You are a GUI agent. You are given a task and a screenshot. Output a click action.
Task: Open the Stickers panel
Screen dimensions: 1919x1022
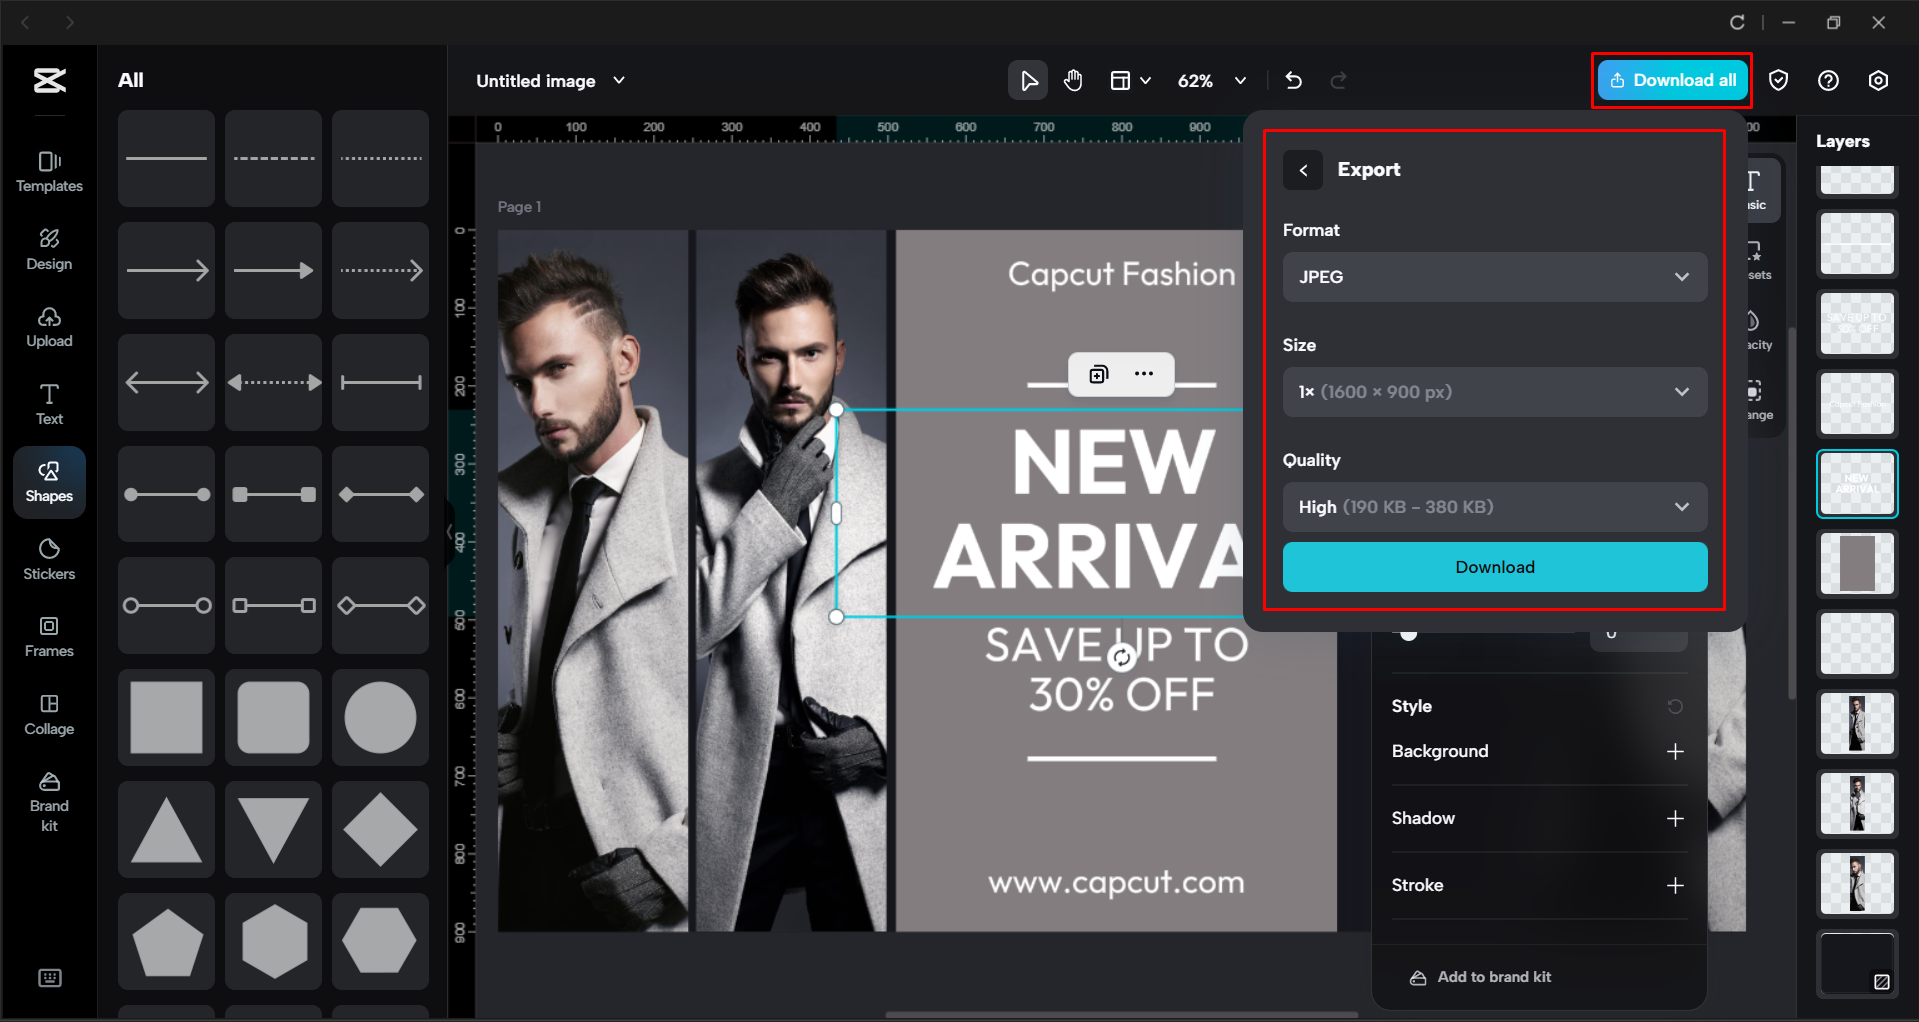[48, 558]
